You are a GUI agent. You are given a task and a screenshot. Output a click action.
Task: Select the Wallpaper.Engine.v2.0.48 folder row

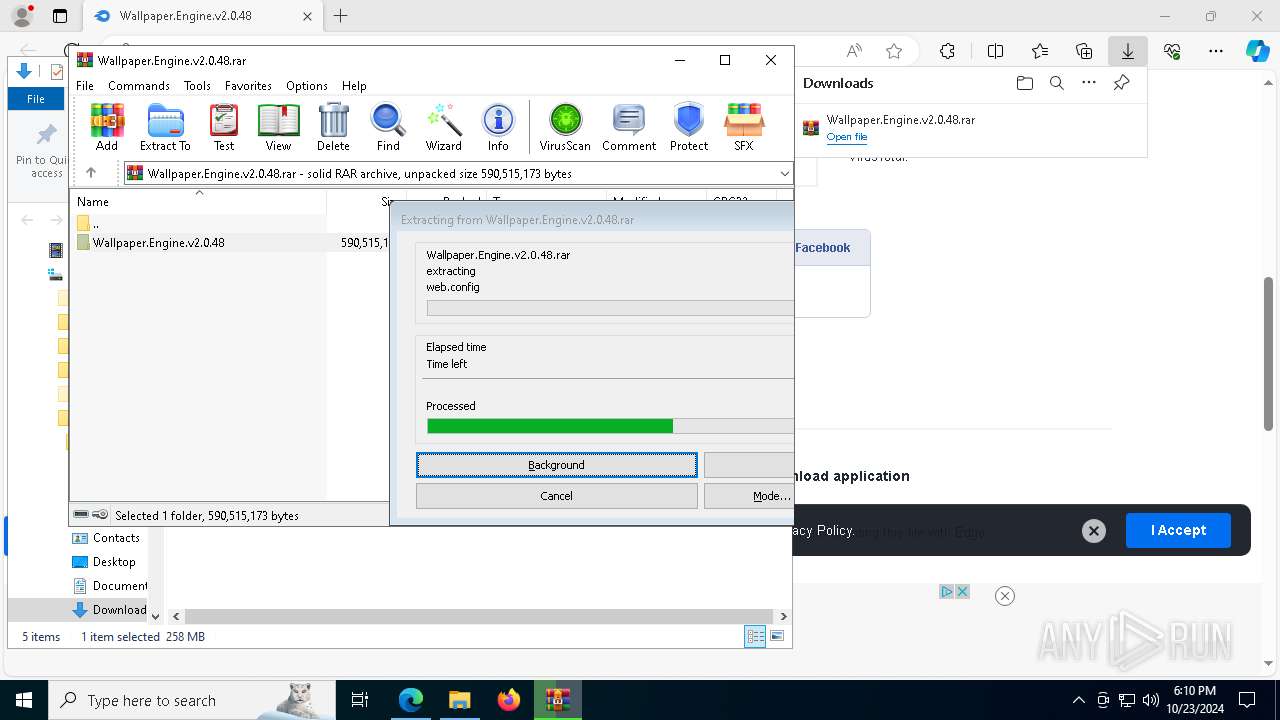(232, 243)
